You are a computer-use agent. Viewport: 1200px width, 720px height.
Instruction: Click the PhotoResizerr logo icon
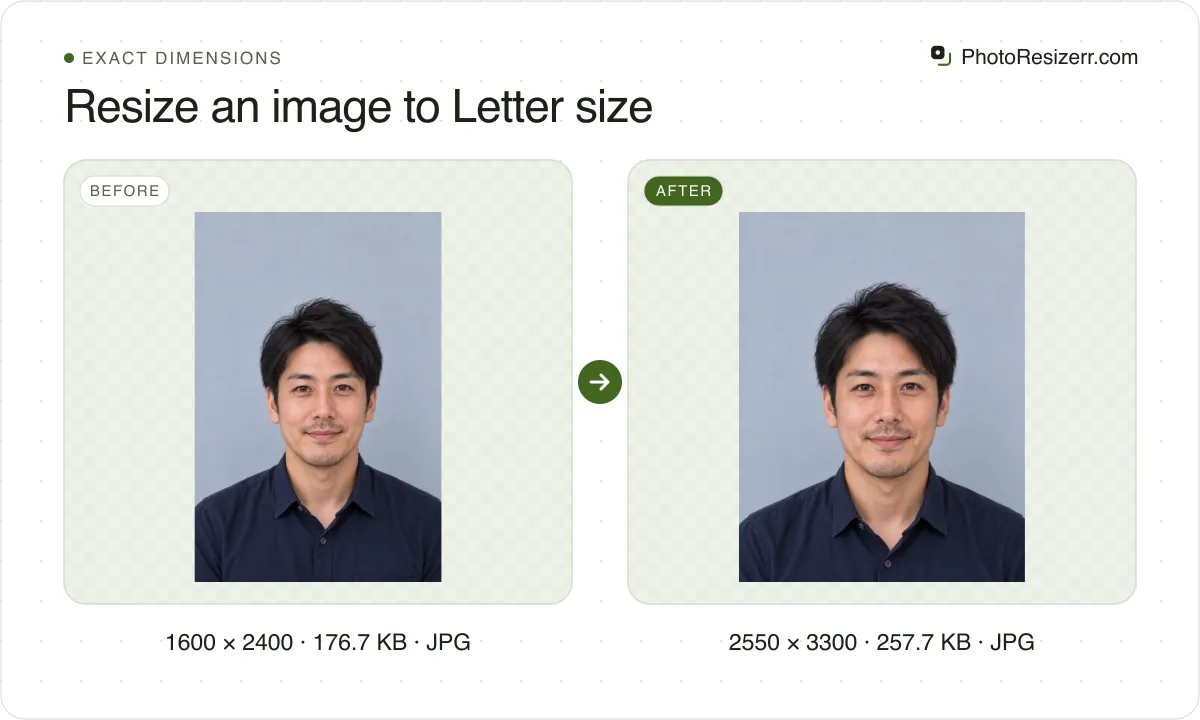point(940,56)
